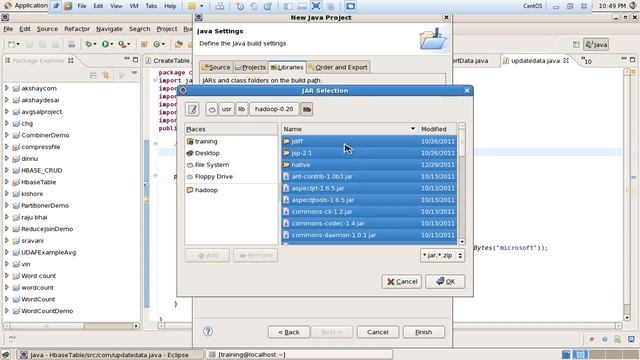The image size is (640, 360).
Task: Click Cancel in New Java Project wizard
Action: click(378, 332)
